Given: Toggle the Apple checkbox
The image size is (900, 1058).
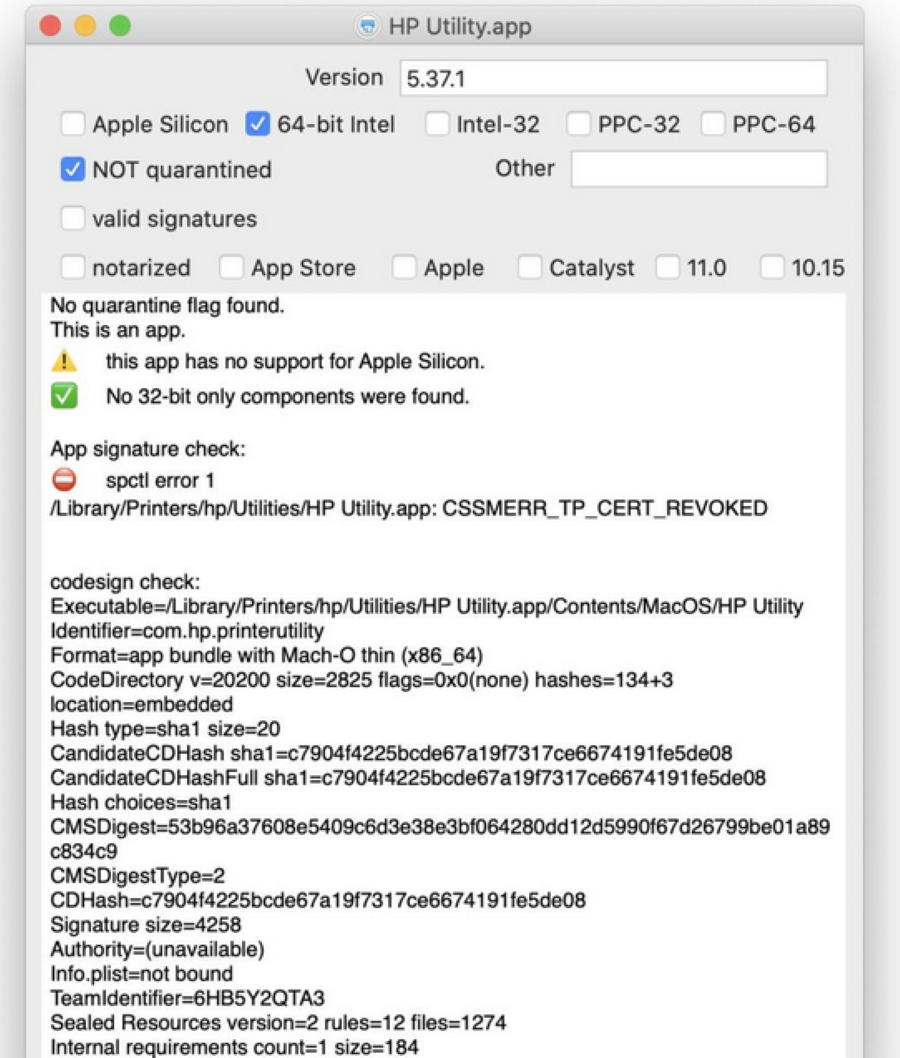Looking at the screenshot, I should point(404,268).
